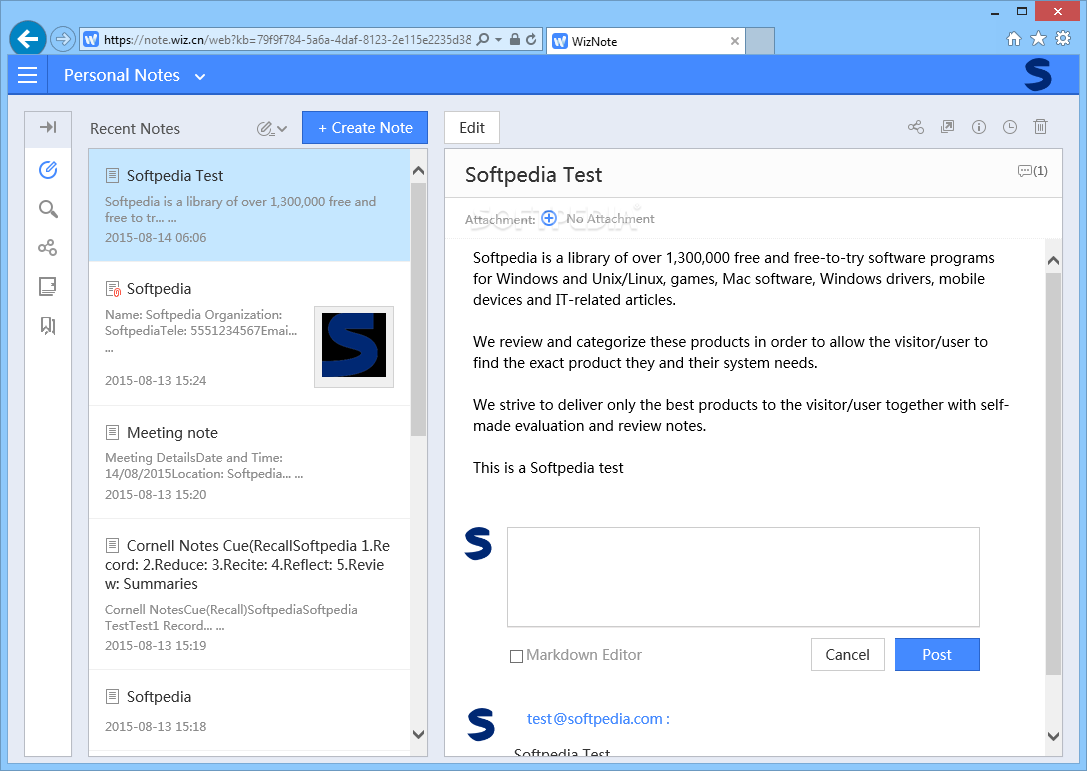Viewport: 1087px width, 771px height.
Task: Click the Edit button
Action: click(471, 128)
